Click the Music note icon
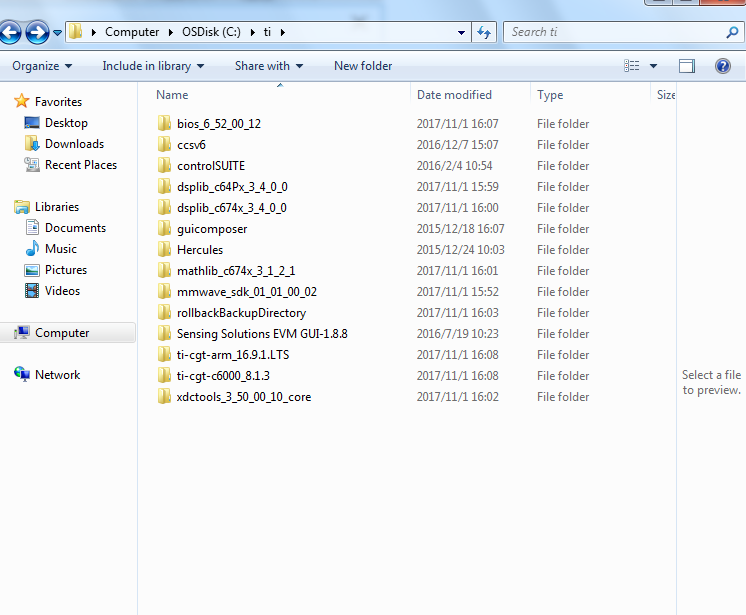Screen dimensions: 746x615 coord(32,248)
